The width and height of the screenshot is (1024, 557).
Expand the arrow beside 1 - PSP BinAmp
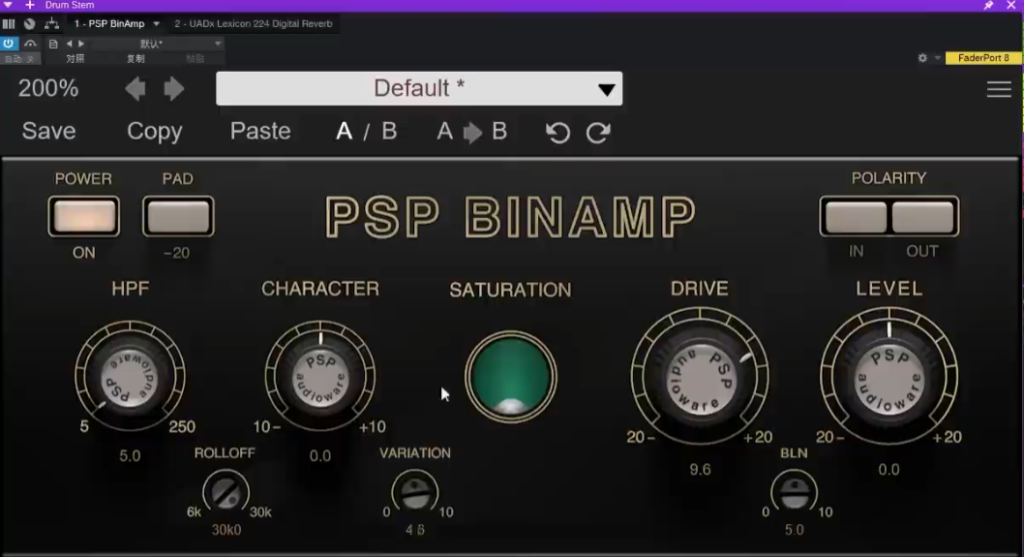[156, 24]
